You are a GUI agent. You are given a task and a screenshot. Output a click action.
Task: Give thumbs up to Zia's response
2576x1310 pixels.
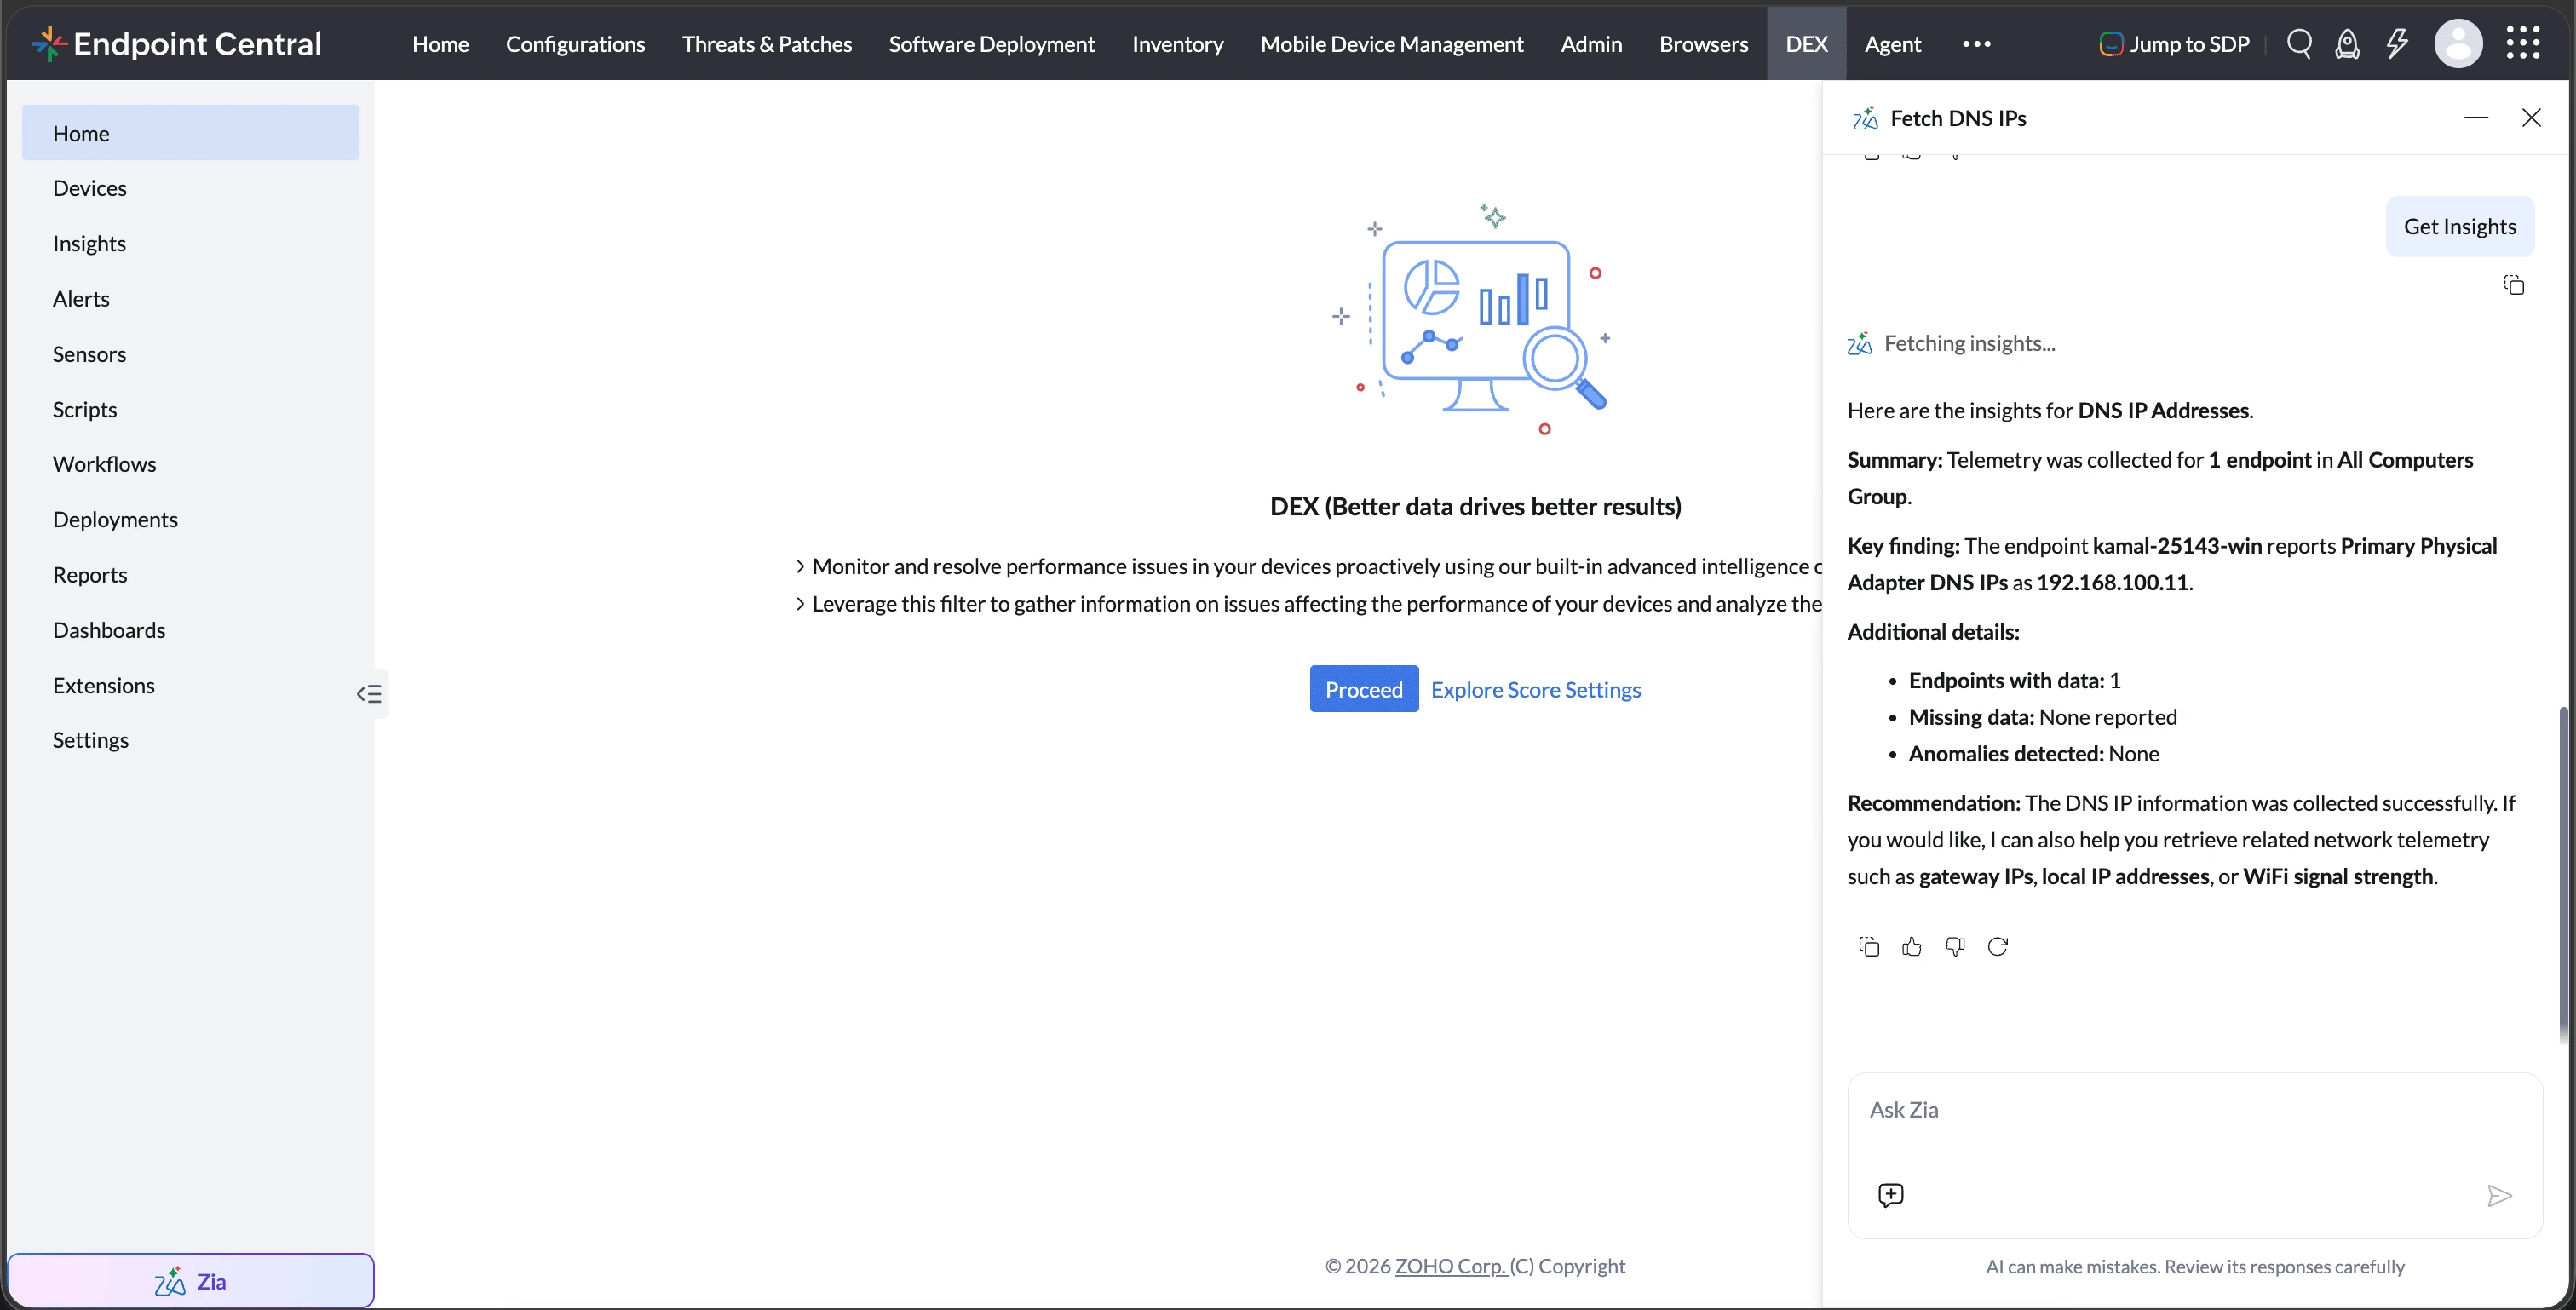tap(1912, 947)
